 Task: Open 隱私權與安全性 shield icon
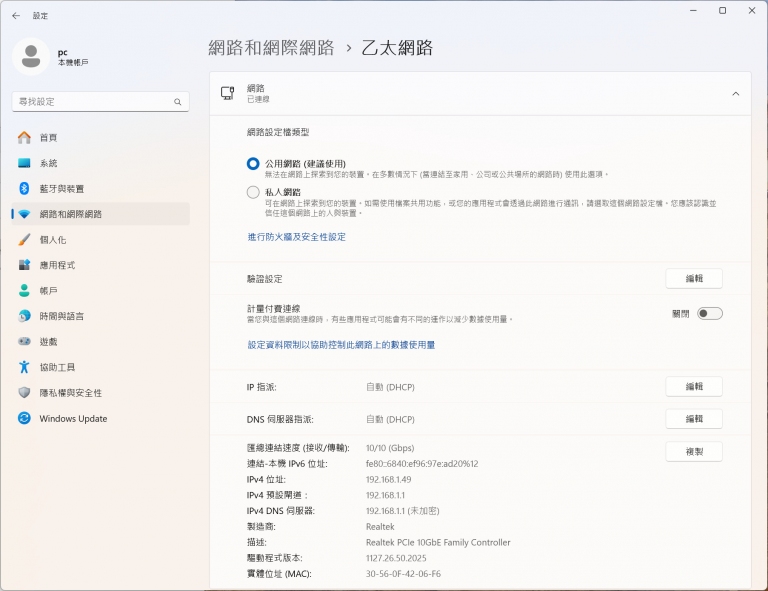24,393
